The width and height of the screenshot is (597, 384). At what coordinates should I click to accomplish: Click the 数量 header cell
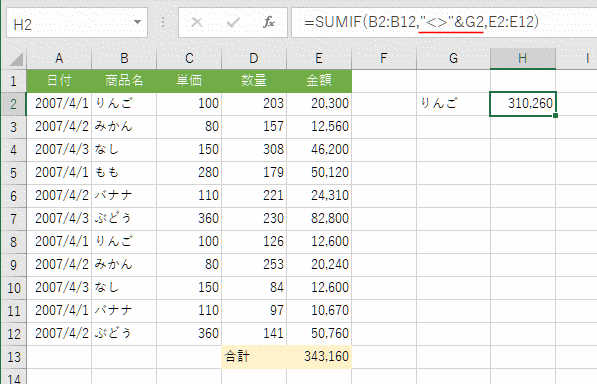(x=254, y=81)
